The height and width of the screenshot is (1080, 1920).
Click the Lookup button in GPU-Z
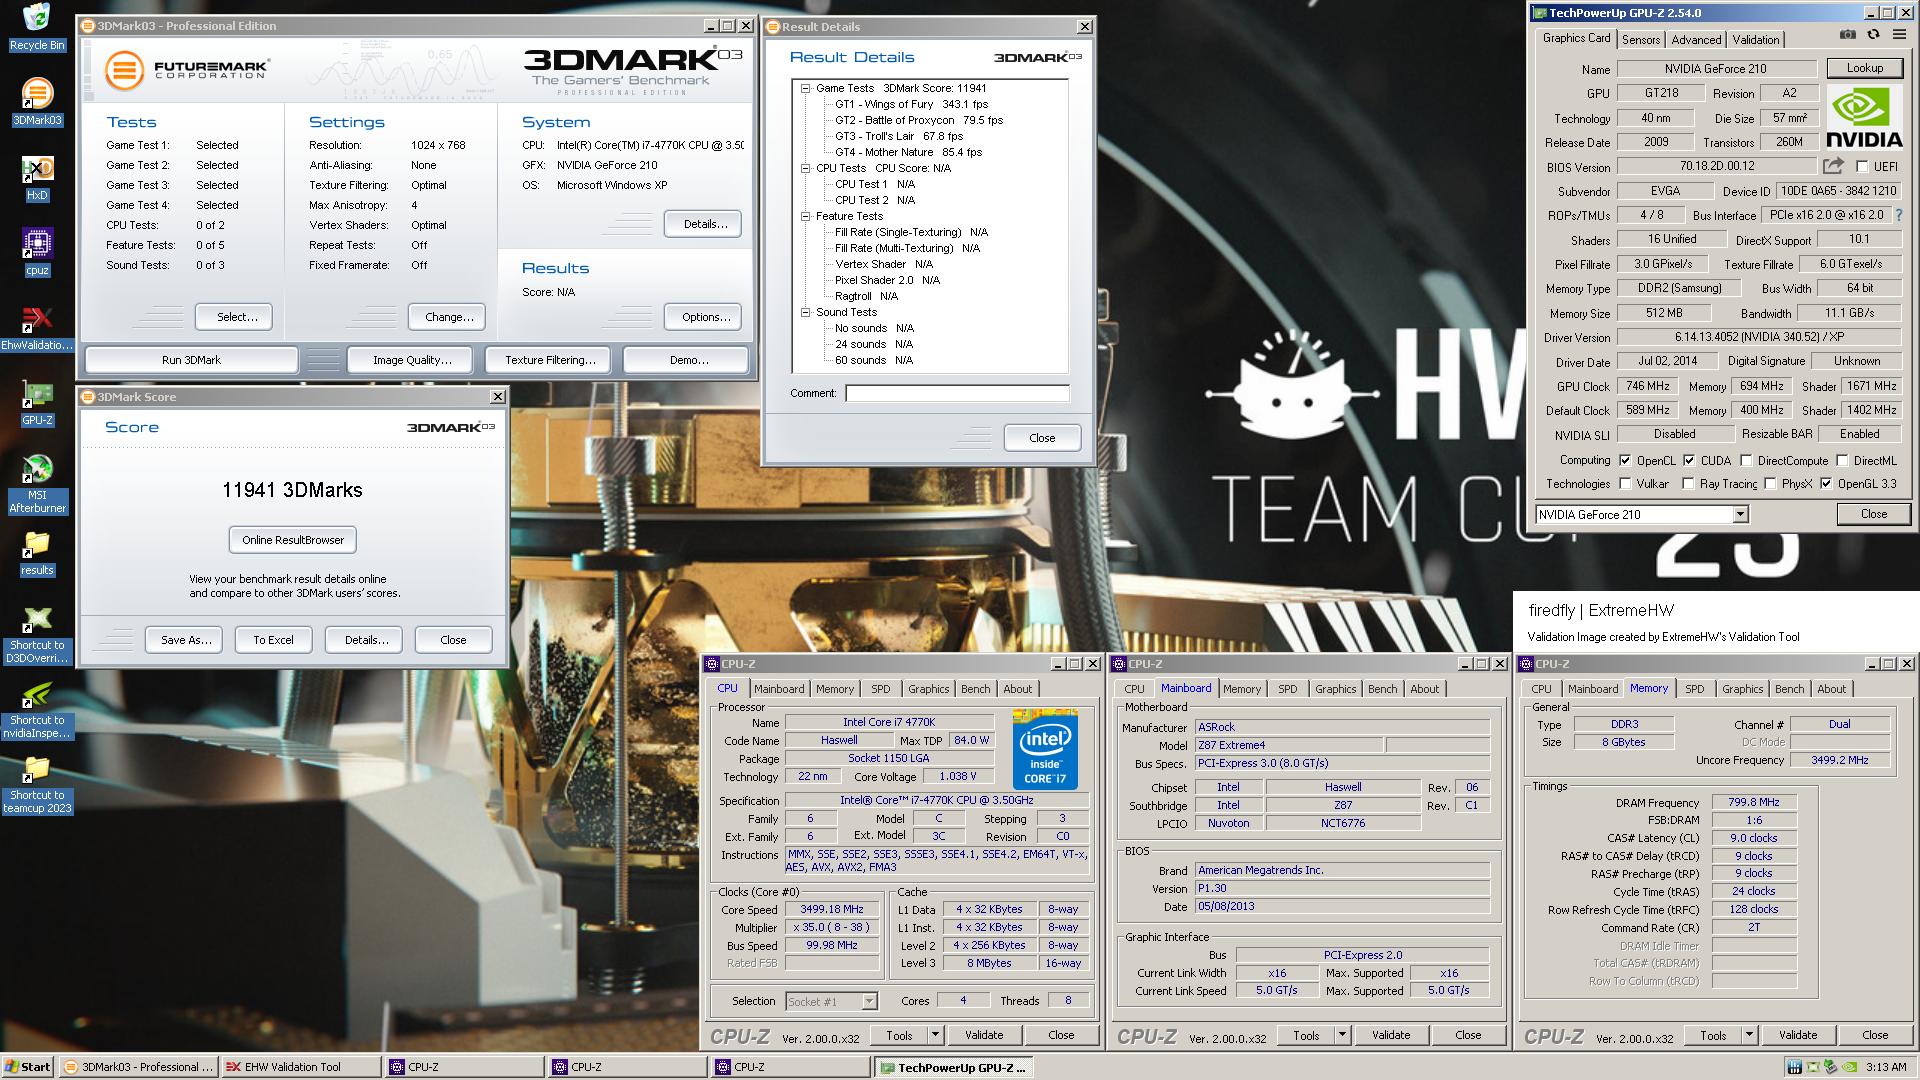pyautogui.click(x=1865, y=68)
